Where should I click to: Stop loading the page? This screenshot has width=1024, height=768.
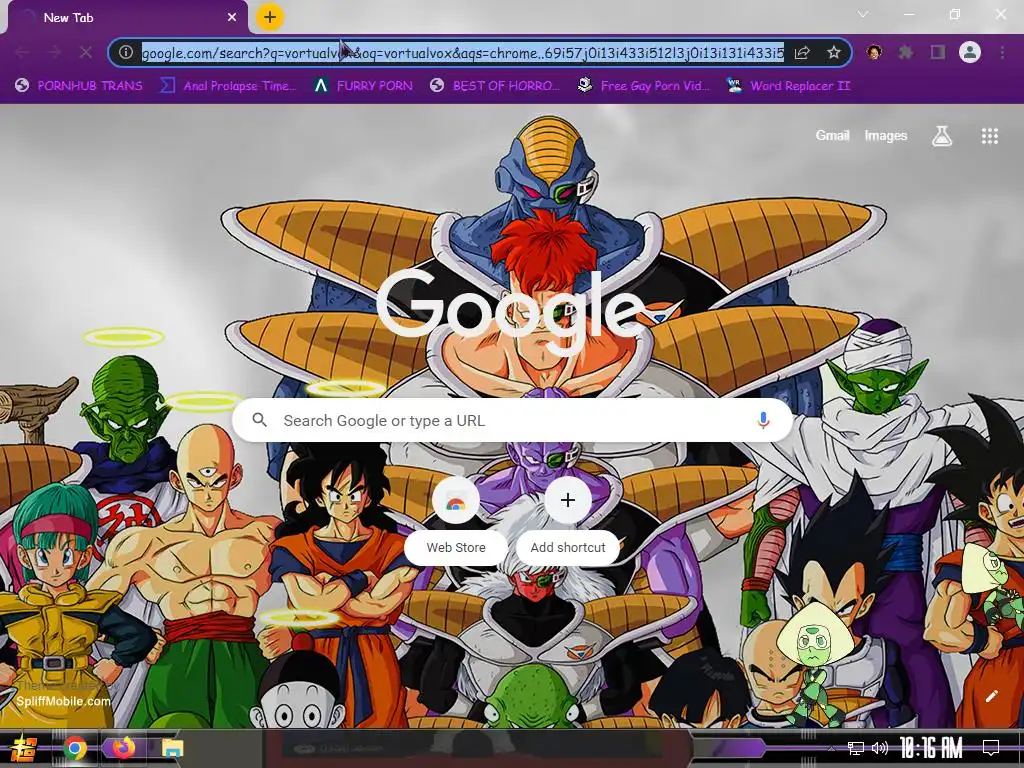tap(86, 52)
